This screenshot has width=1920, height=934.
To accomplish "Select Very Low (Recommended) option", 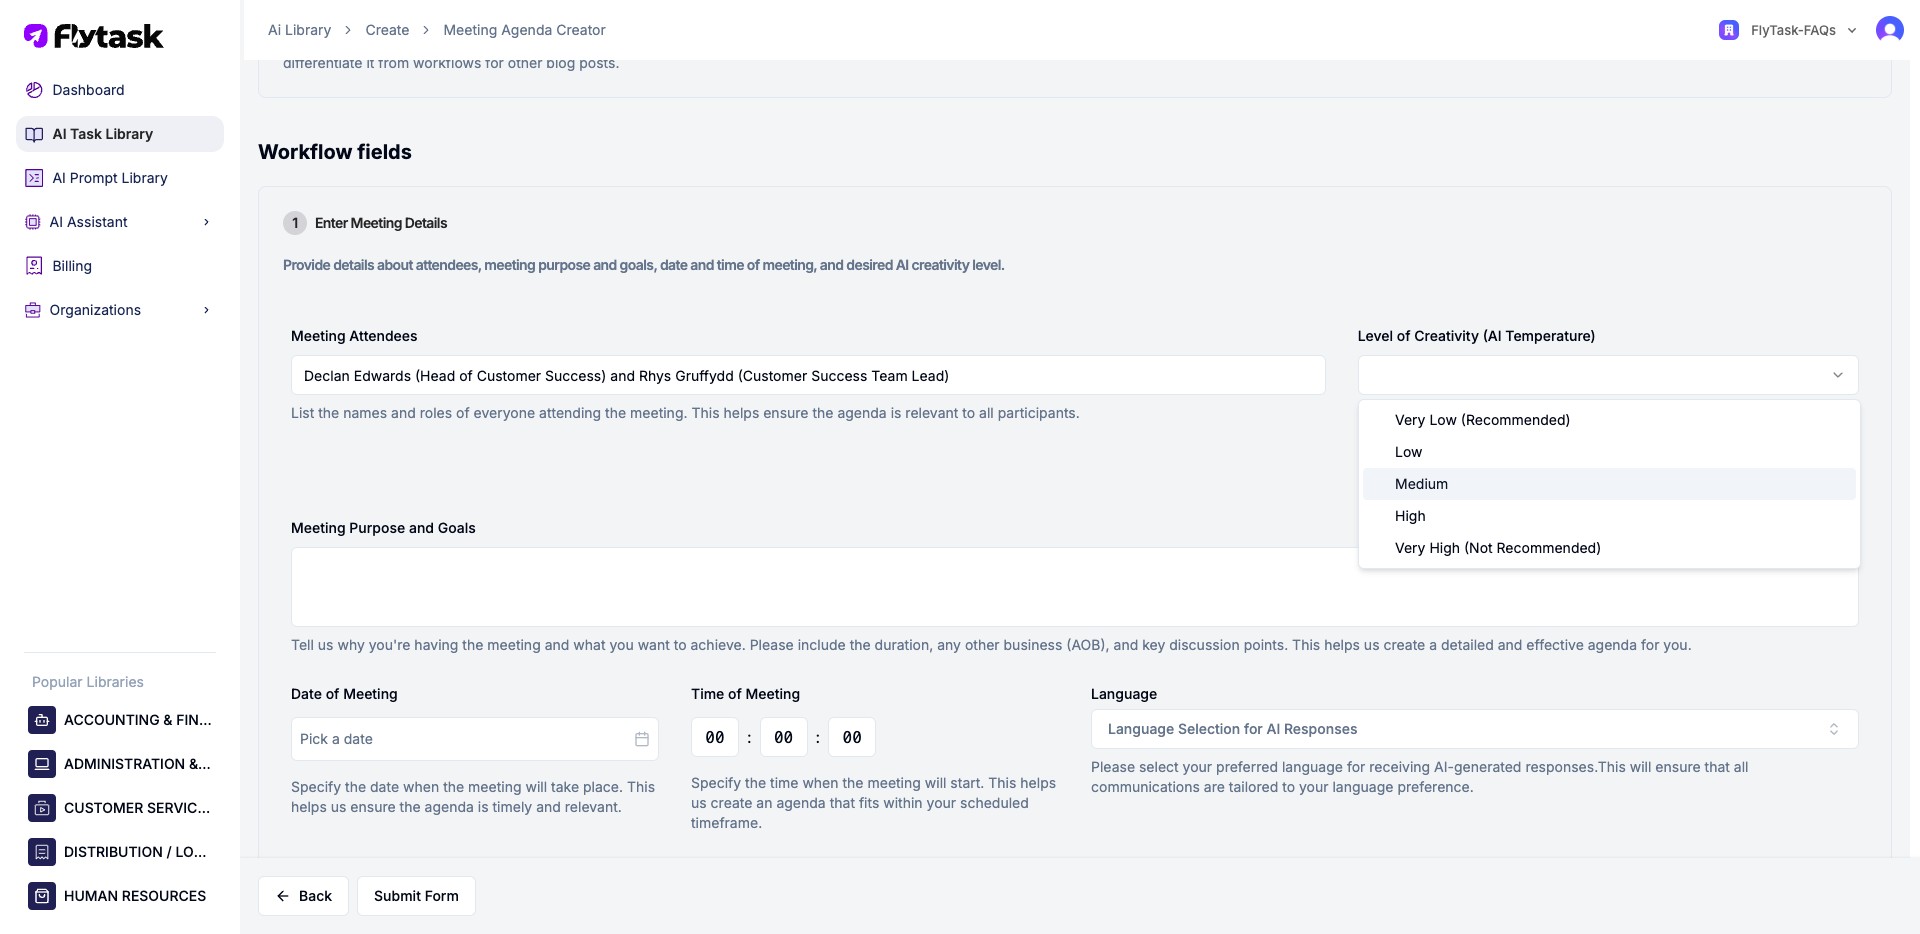I will pos(1609,420).
